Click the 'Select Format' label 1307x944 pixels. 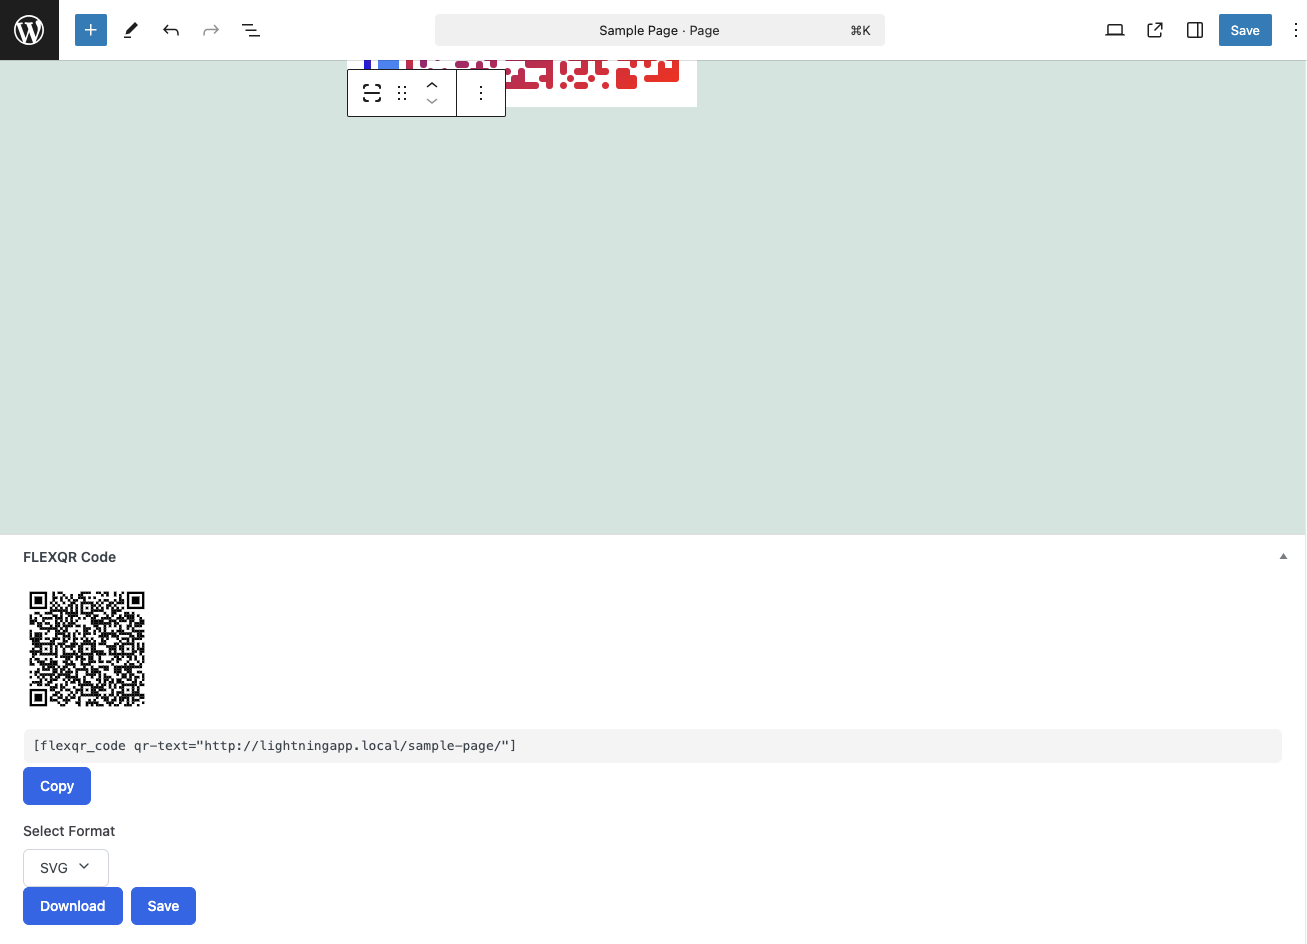(x=69, y=831)
